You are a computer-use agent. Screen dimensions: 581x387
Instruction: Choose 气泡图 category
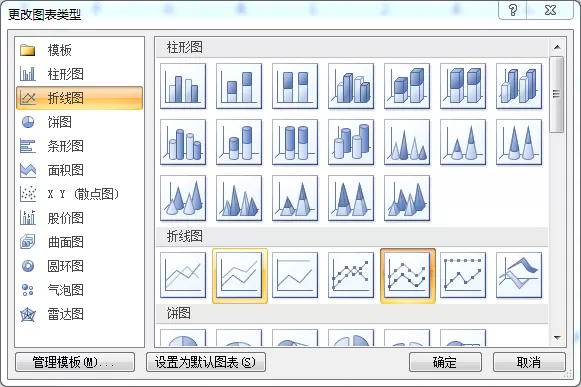[x=79, y=290]
